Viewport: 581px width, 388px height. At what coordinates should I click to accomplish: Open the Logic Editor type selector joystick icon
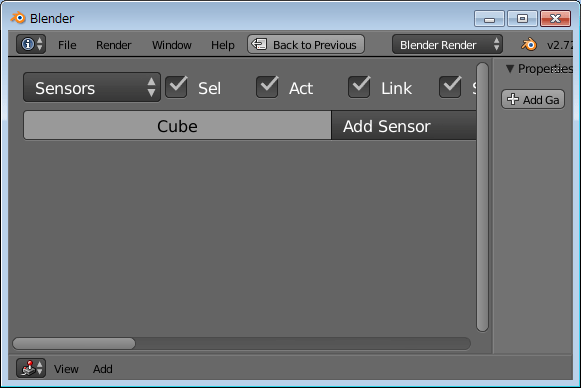coord(31,368)
